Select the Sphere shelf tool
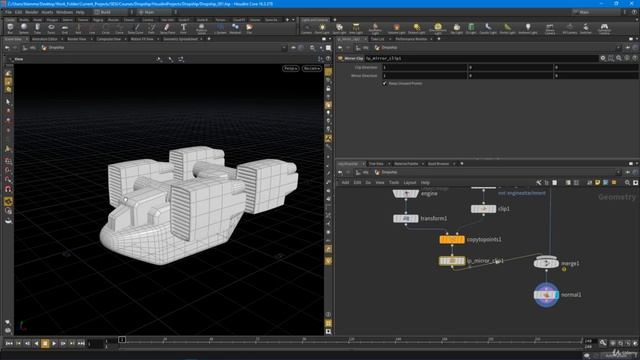The height and width of the screenshot is (360, 640). [24, 29]
